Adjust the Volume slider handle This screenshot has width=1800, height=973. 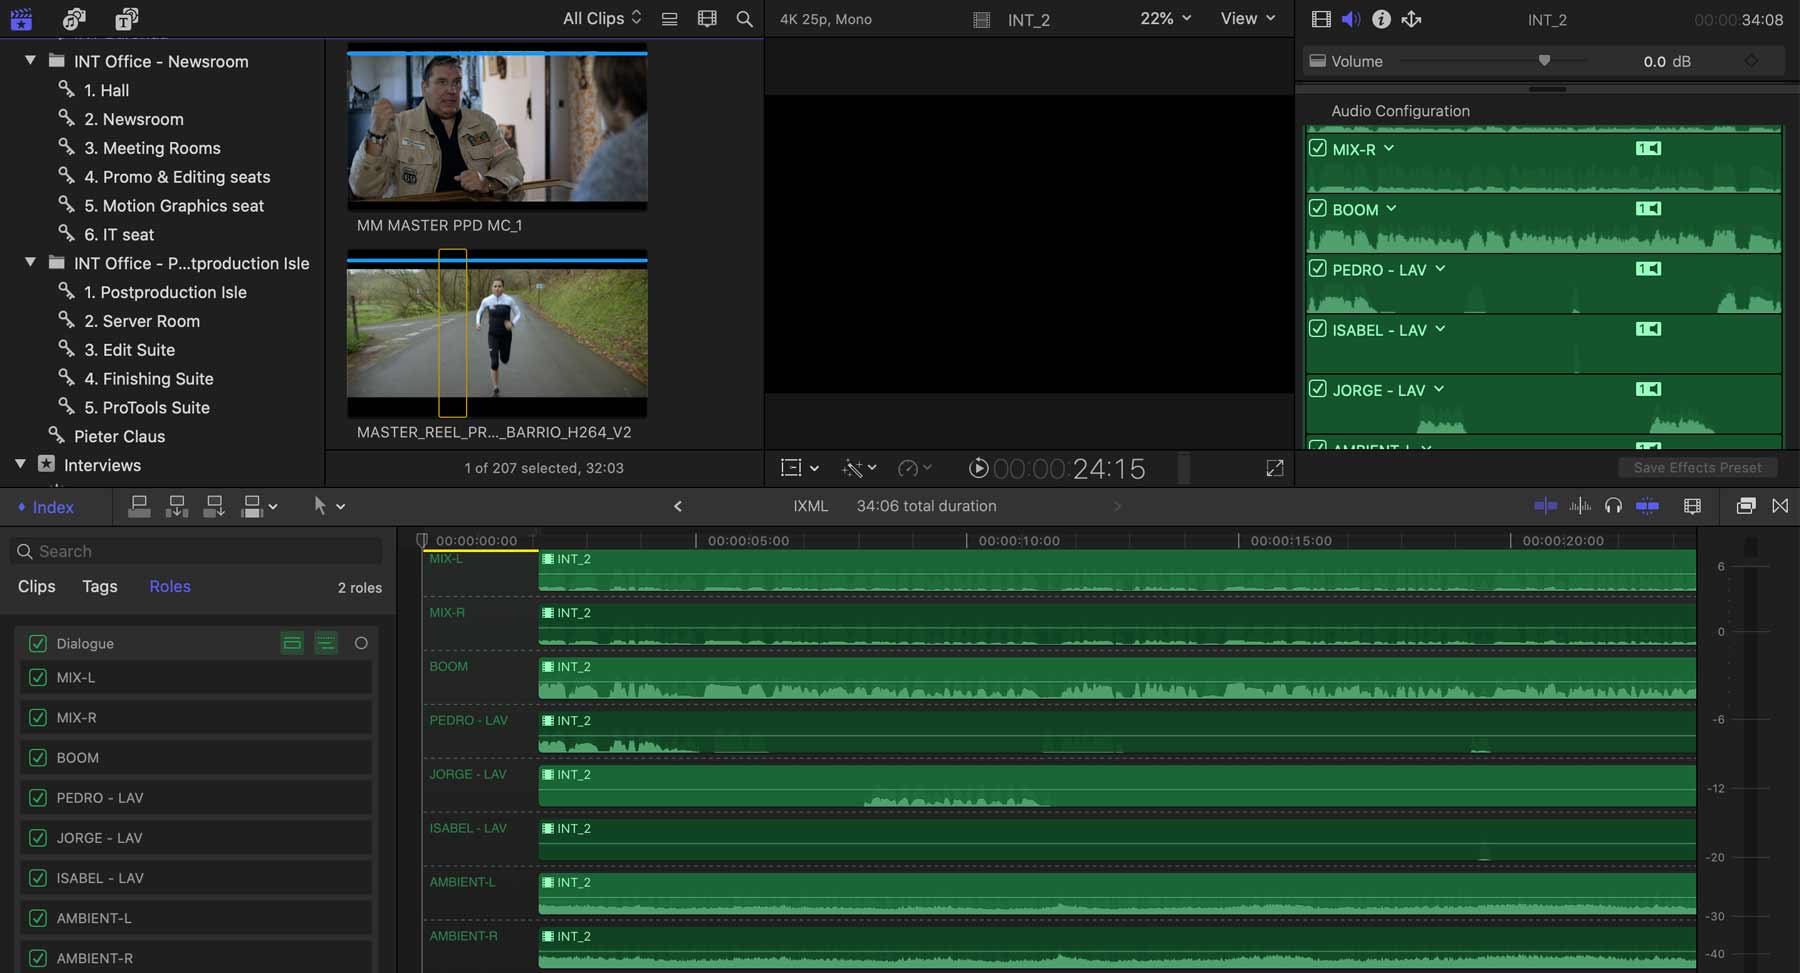(1544, 61)
